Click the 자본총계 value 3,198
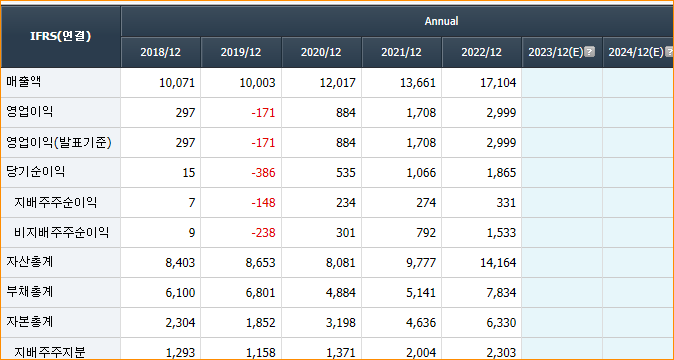 click(x=341, y=323)
